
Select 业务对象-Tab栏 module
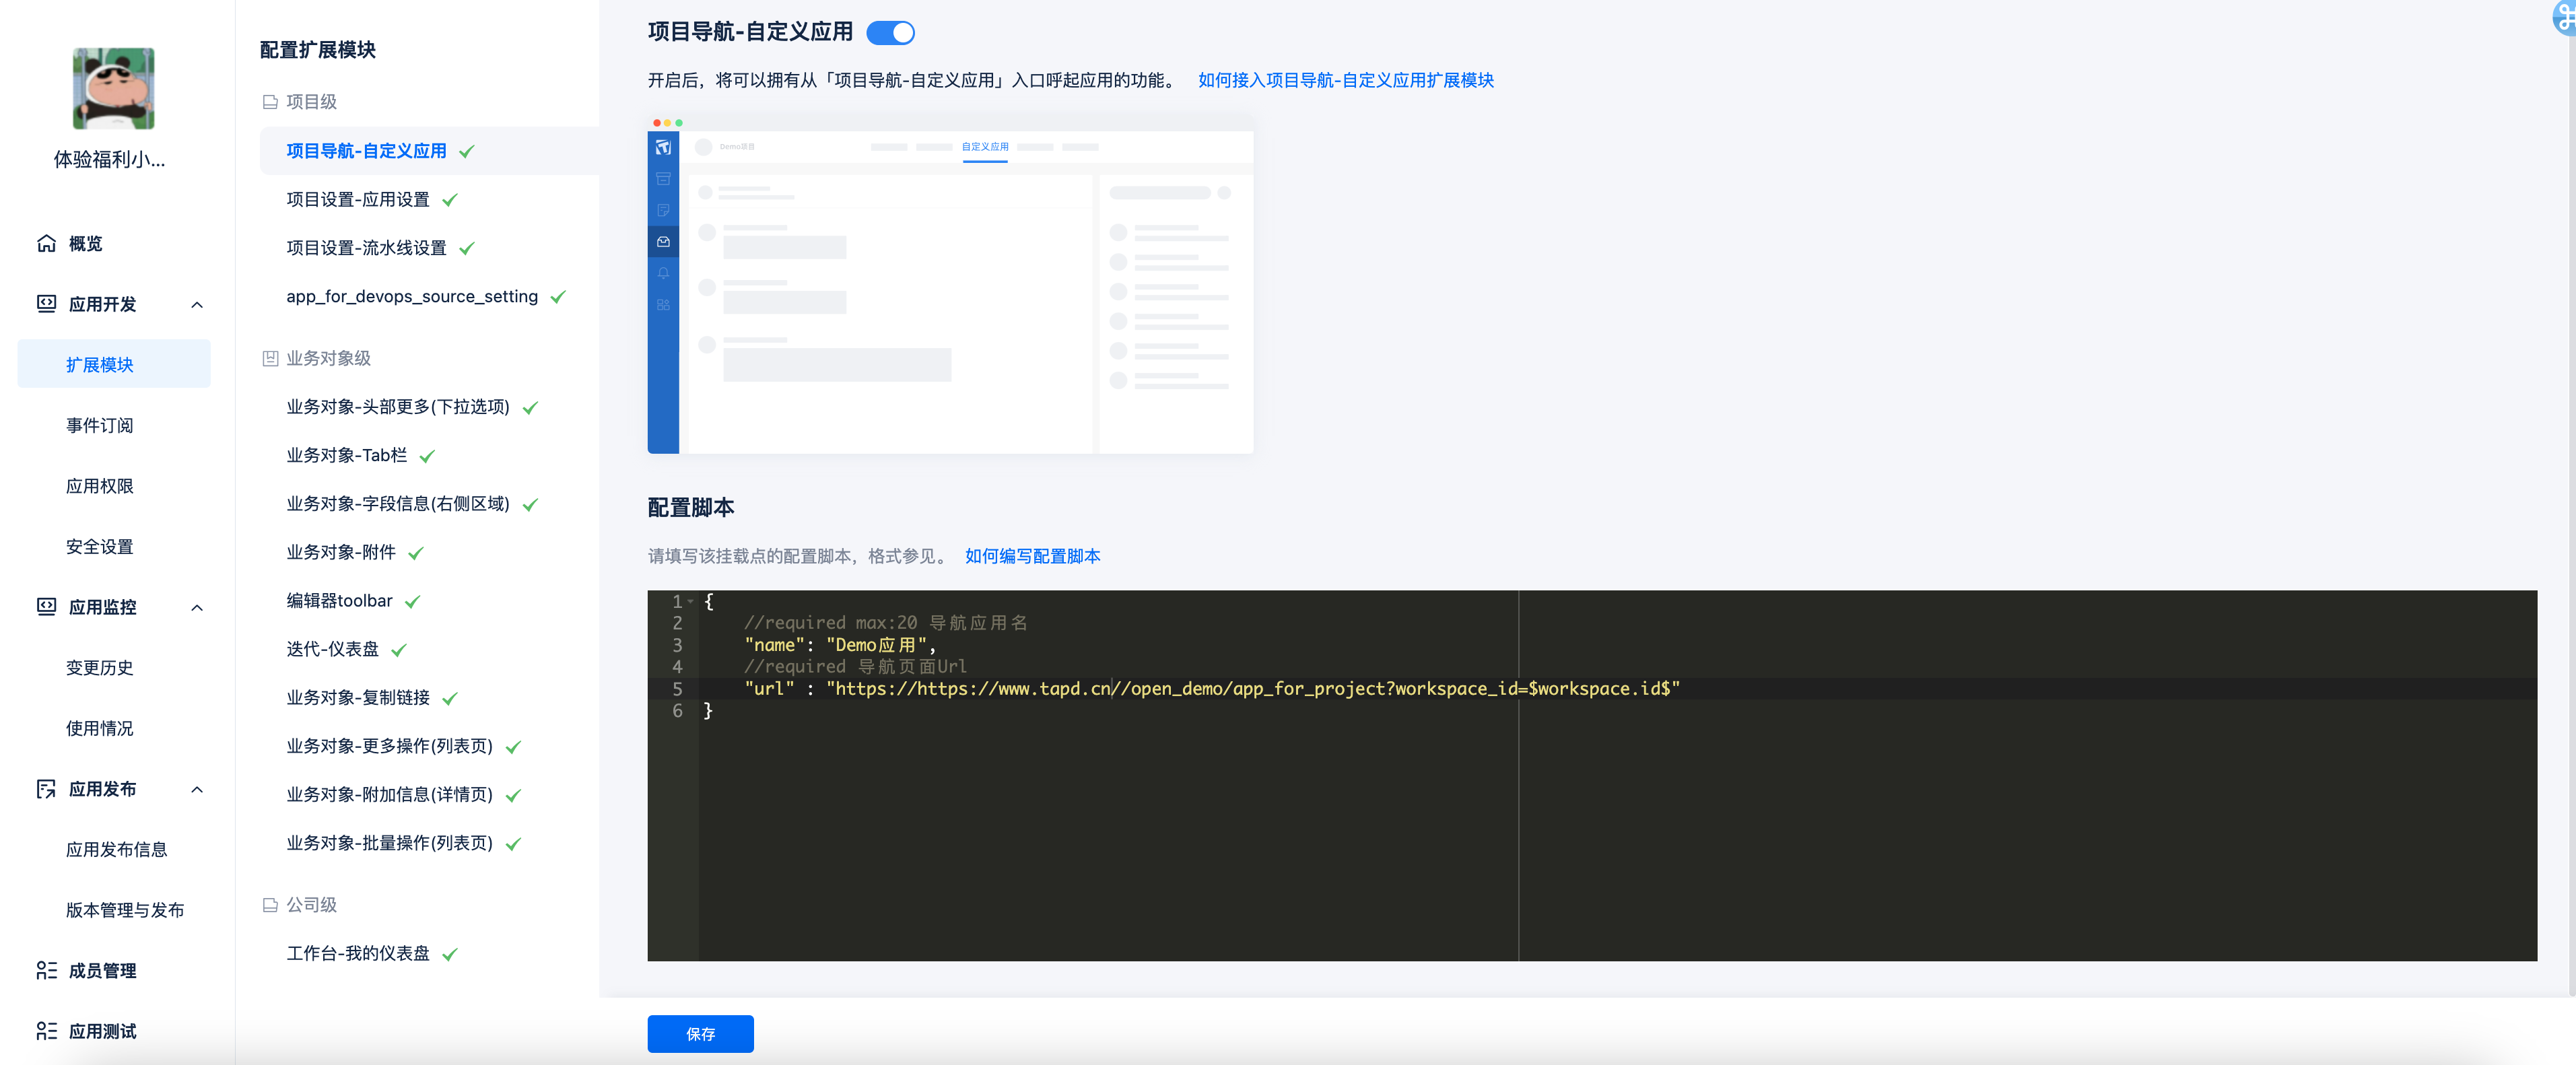[x=346, y=455]
